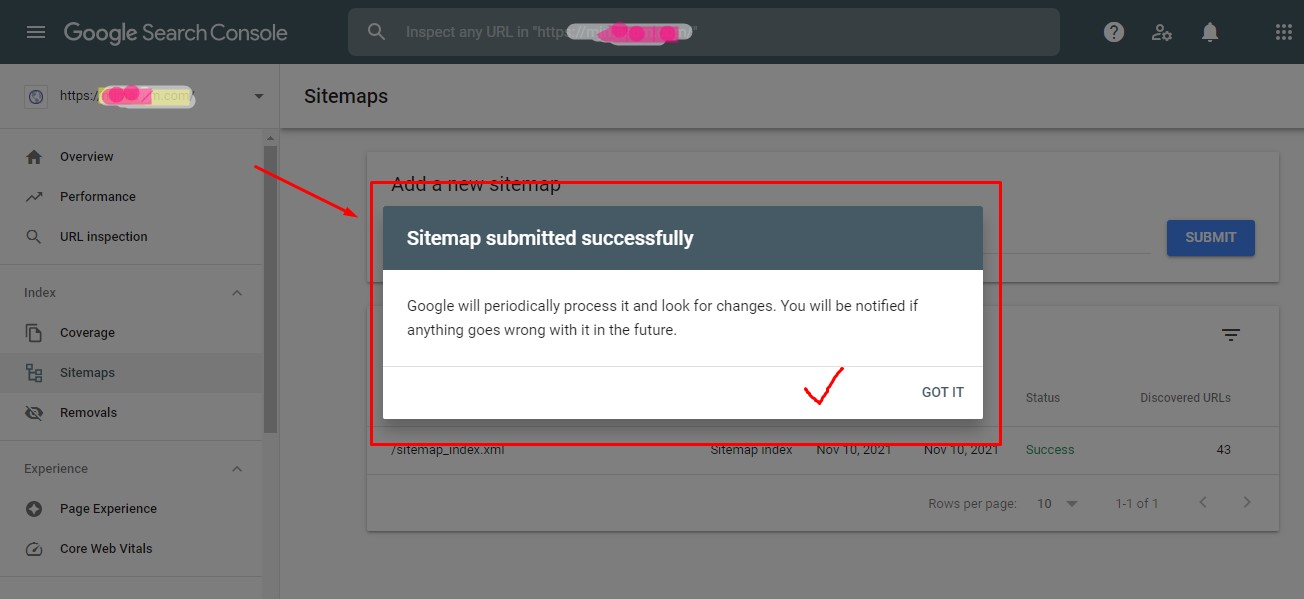Open the hamburger main menu
Screen dimensions: 1304x599
click(36, 32)
